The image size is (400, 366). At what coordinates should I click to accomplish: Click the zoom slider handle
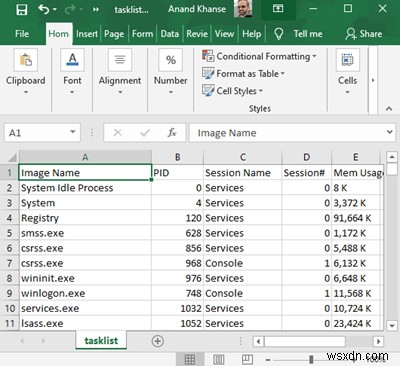pos(311,359)
